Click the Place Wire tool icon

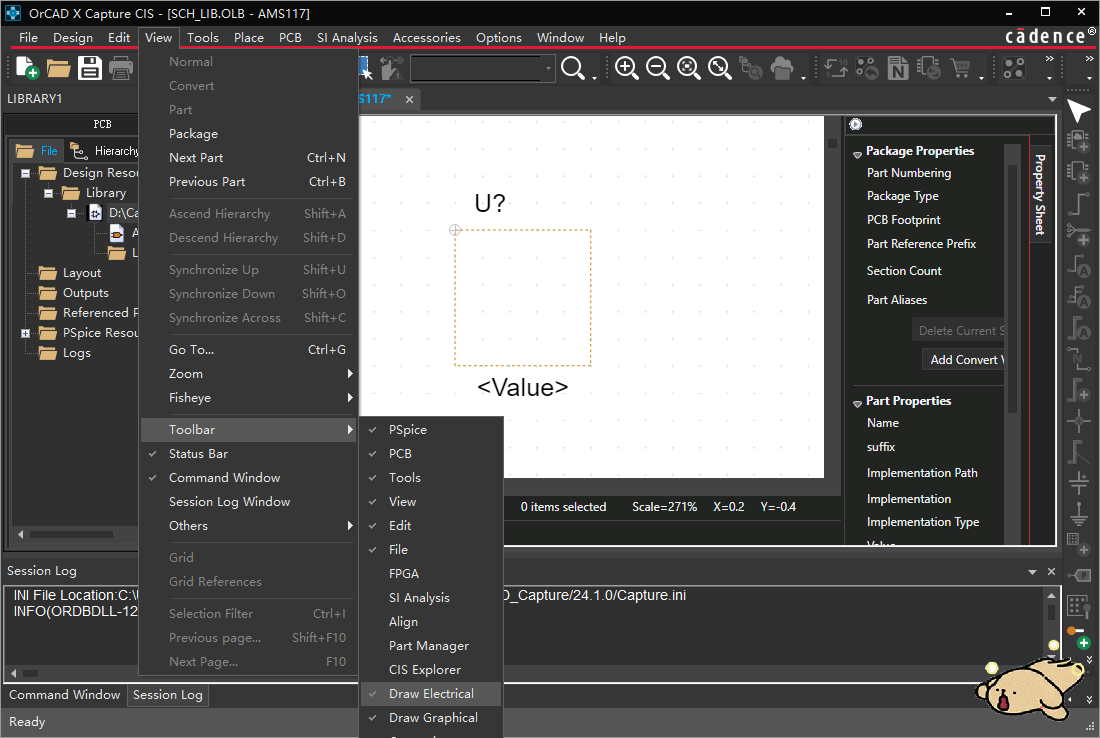click(x=1078, y=203)
